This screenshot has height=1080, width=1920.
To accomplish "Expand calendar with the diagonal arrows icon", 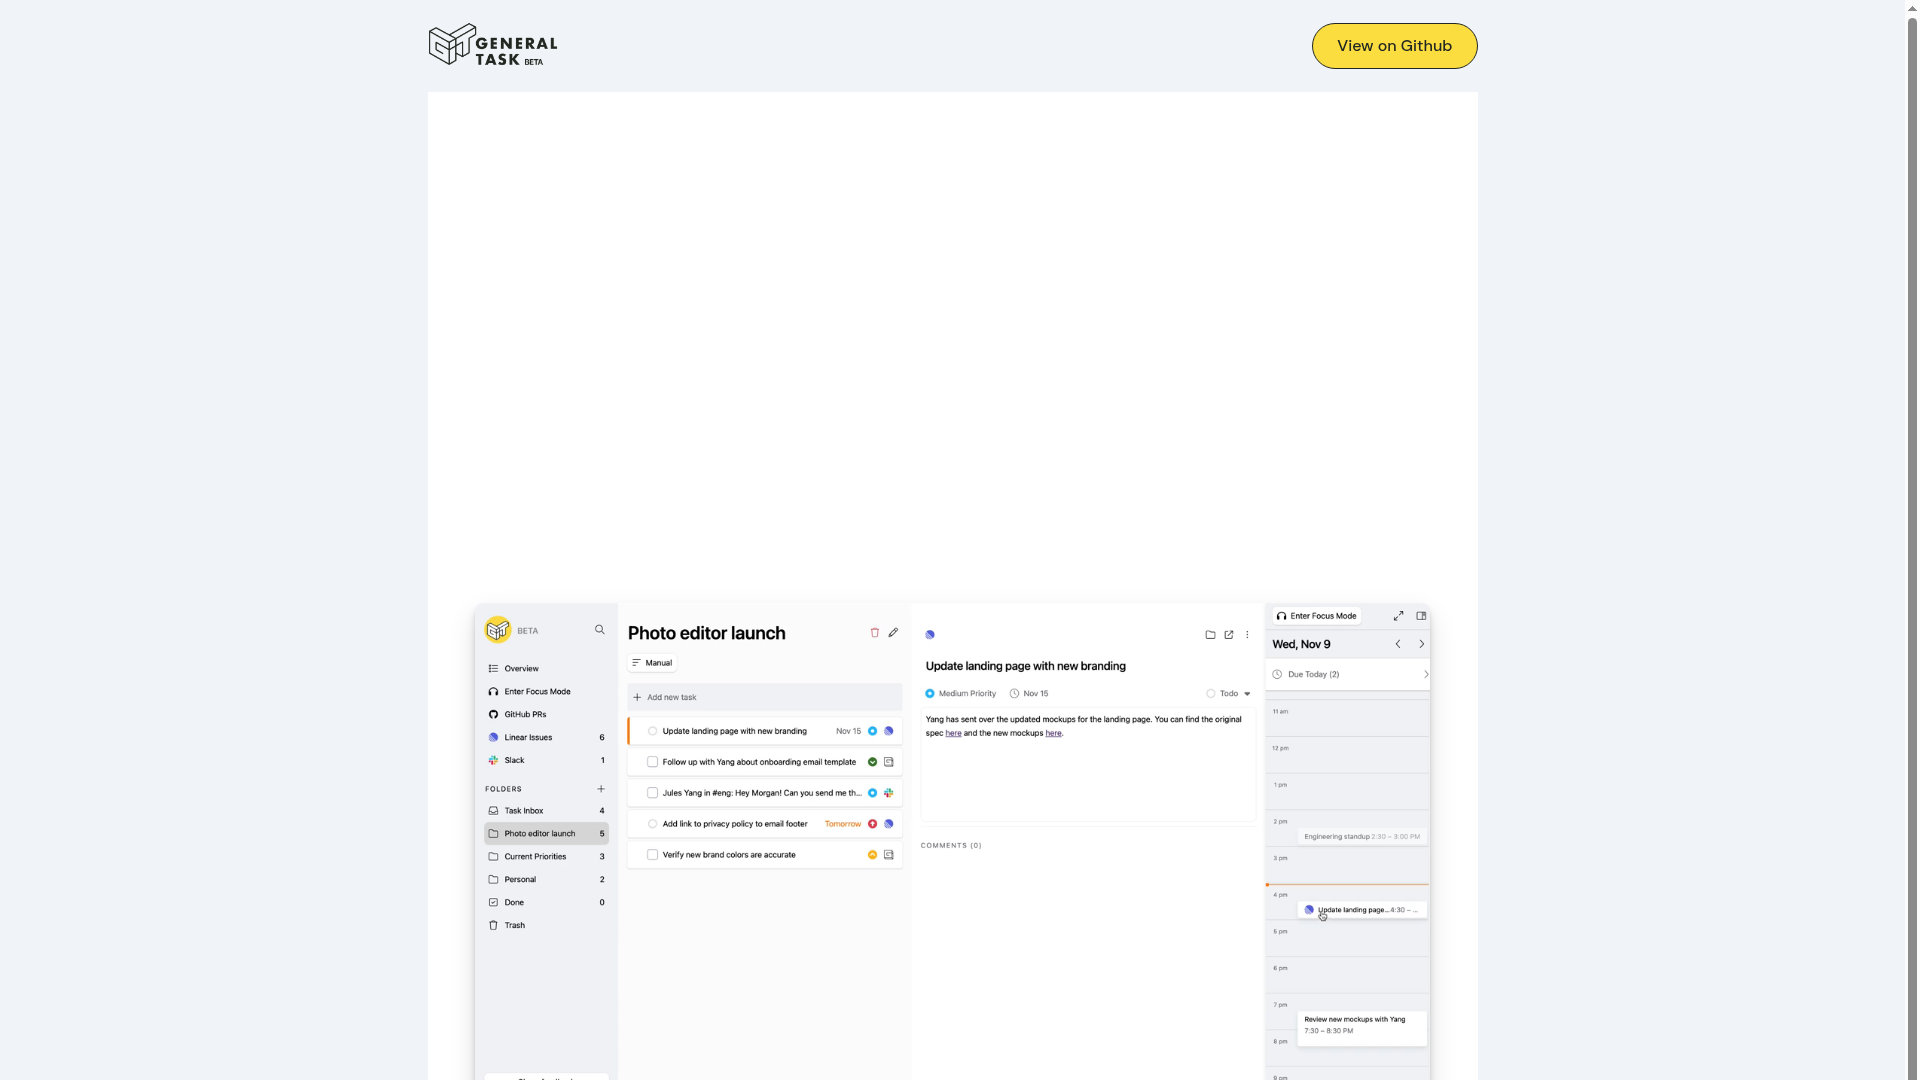I will 1398,616.
